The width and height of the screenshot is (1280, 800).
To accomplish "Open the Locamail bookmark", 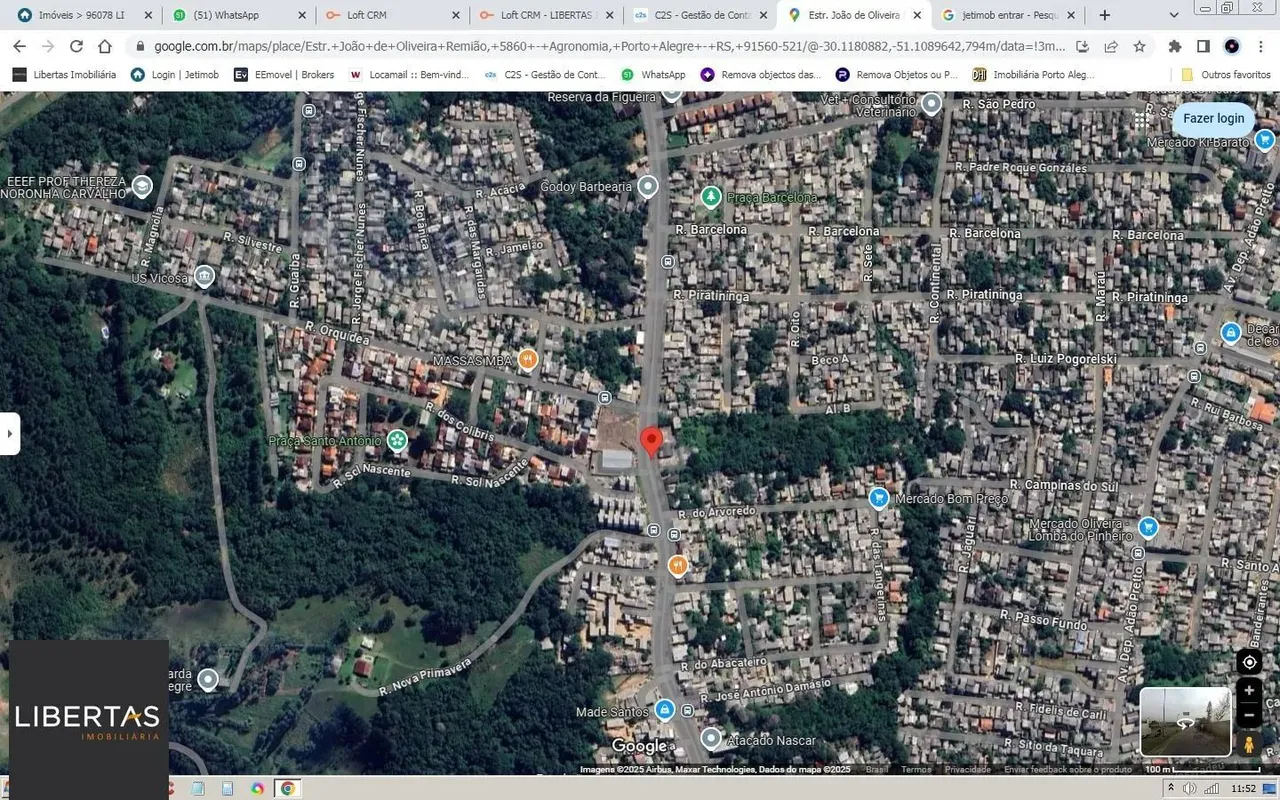I will point(409,75).
